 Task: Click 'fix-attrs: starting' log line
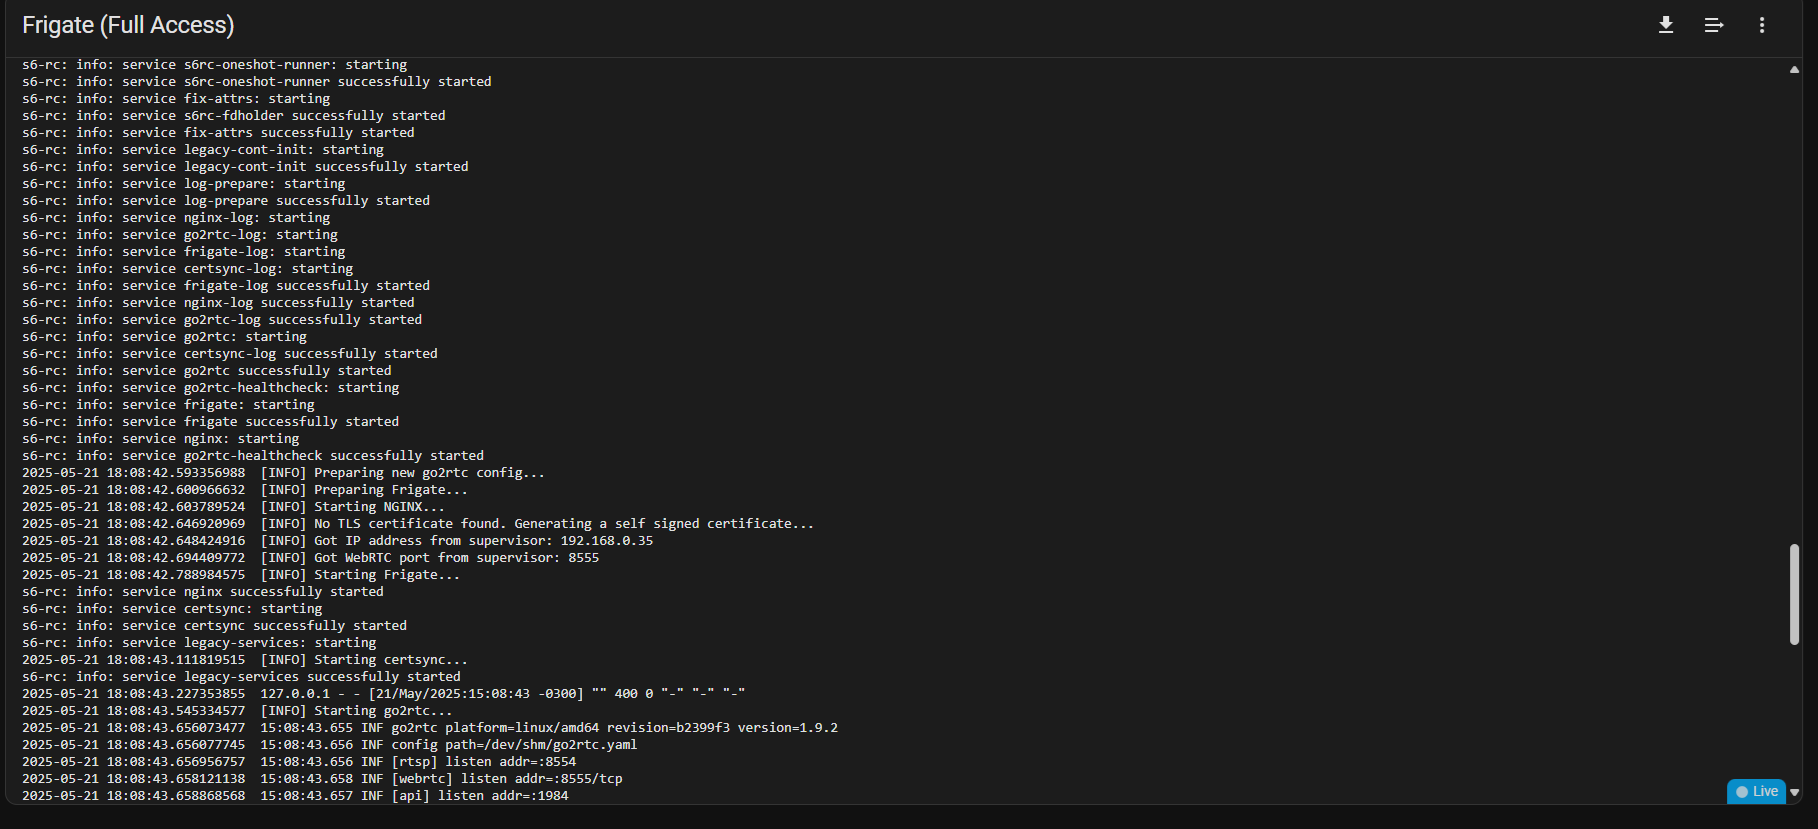(176, 99)
